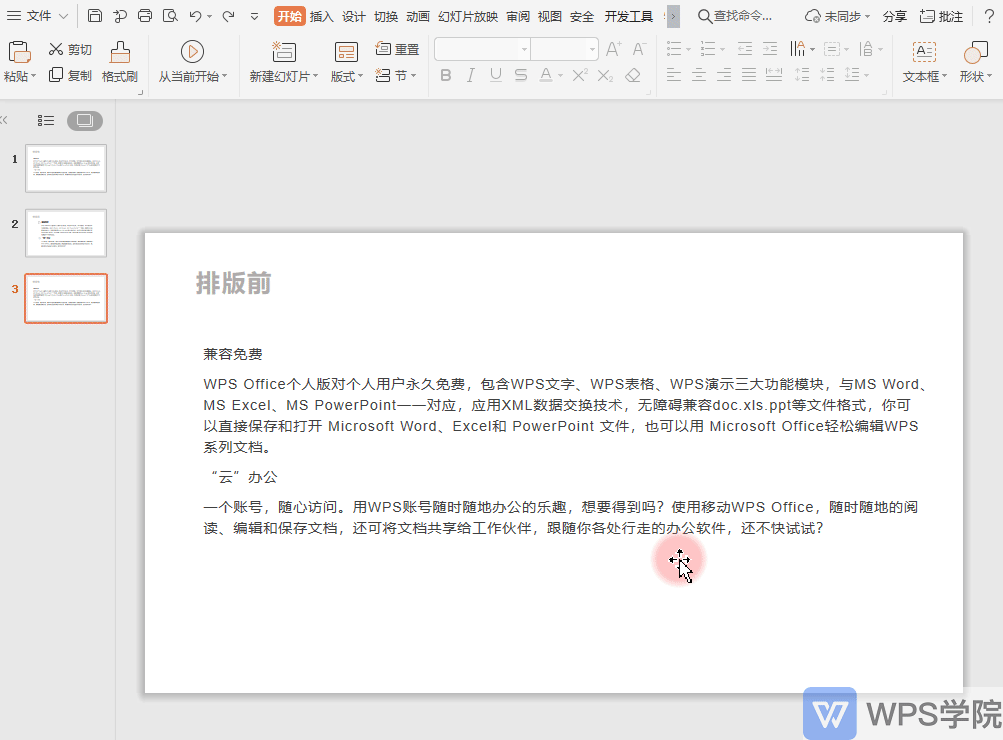This screenshot has height=740, width=1003.
Task: Click the Print icon
Action: [145, 16]
